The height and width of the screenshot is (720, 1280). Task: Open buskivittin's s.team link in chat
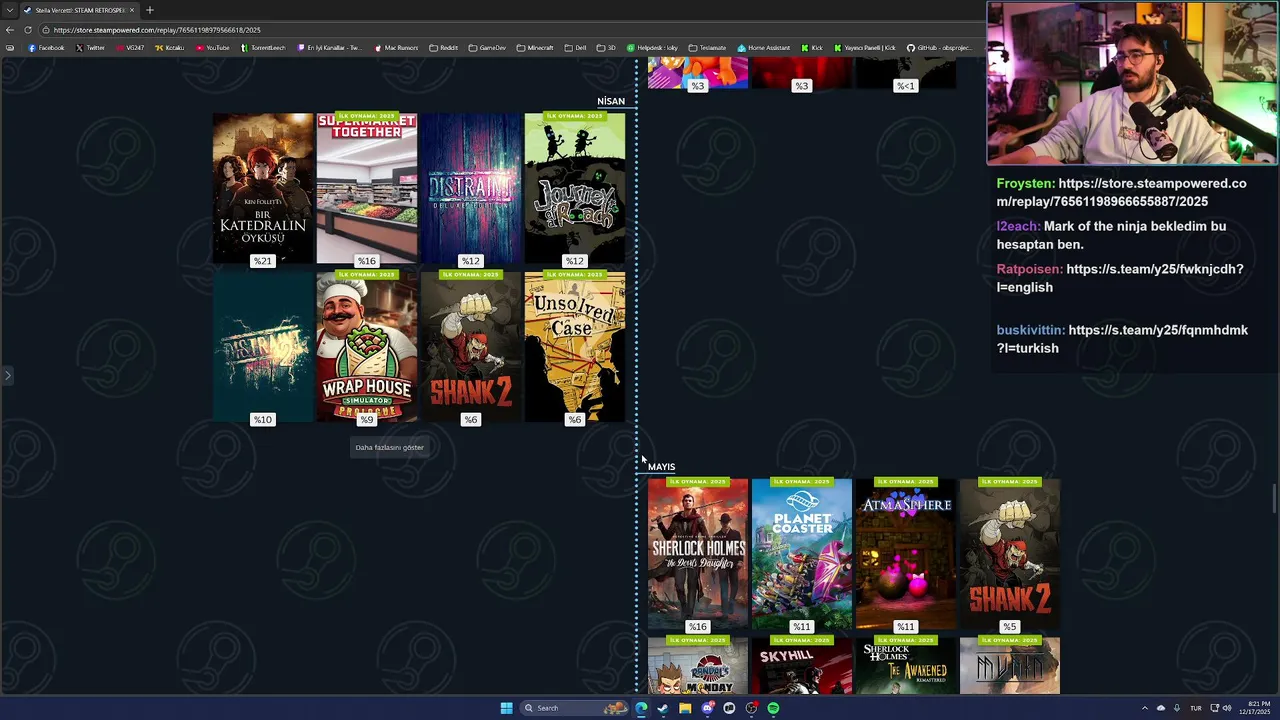(x=1122, y=339)
